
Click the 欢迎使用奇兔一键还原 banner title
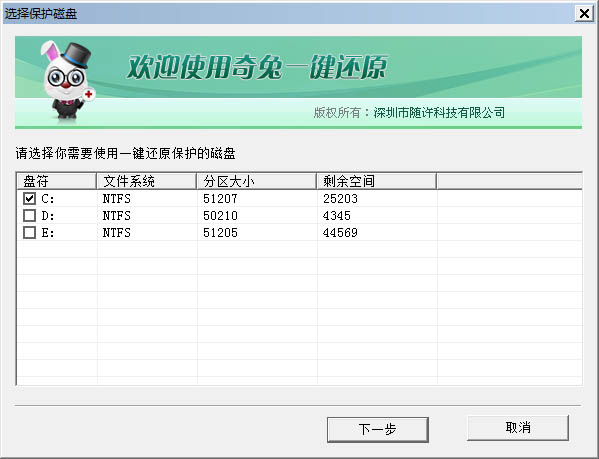pos(257,67)
